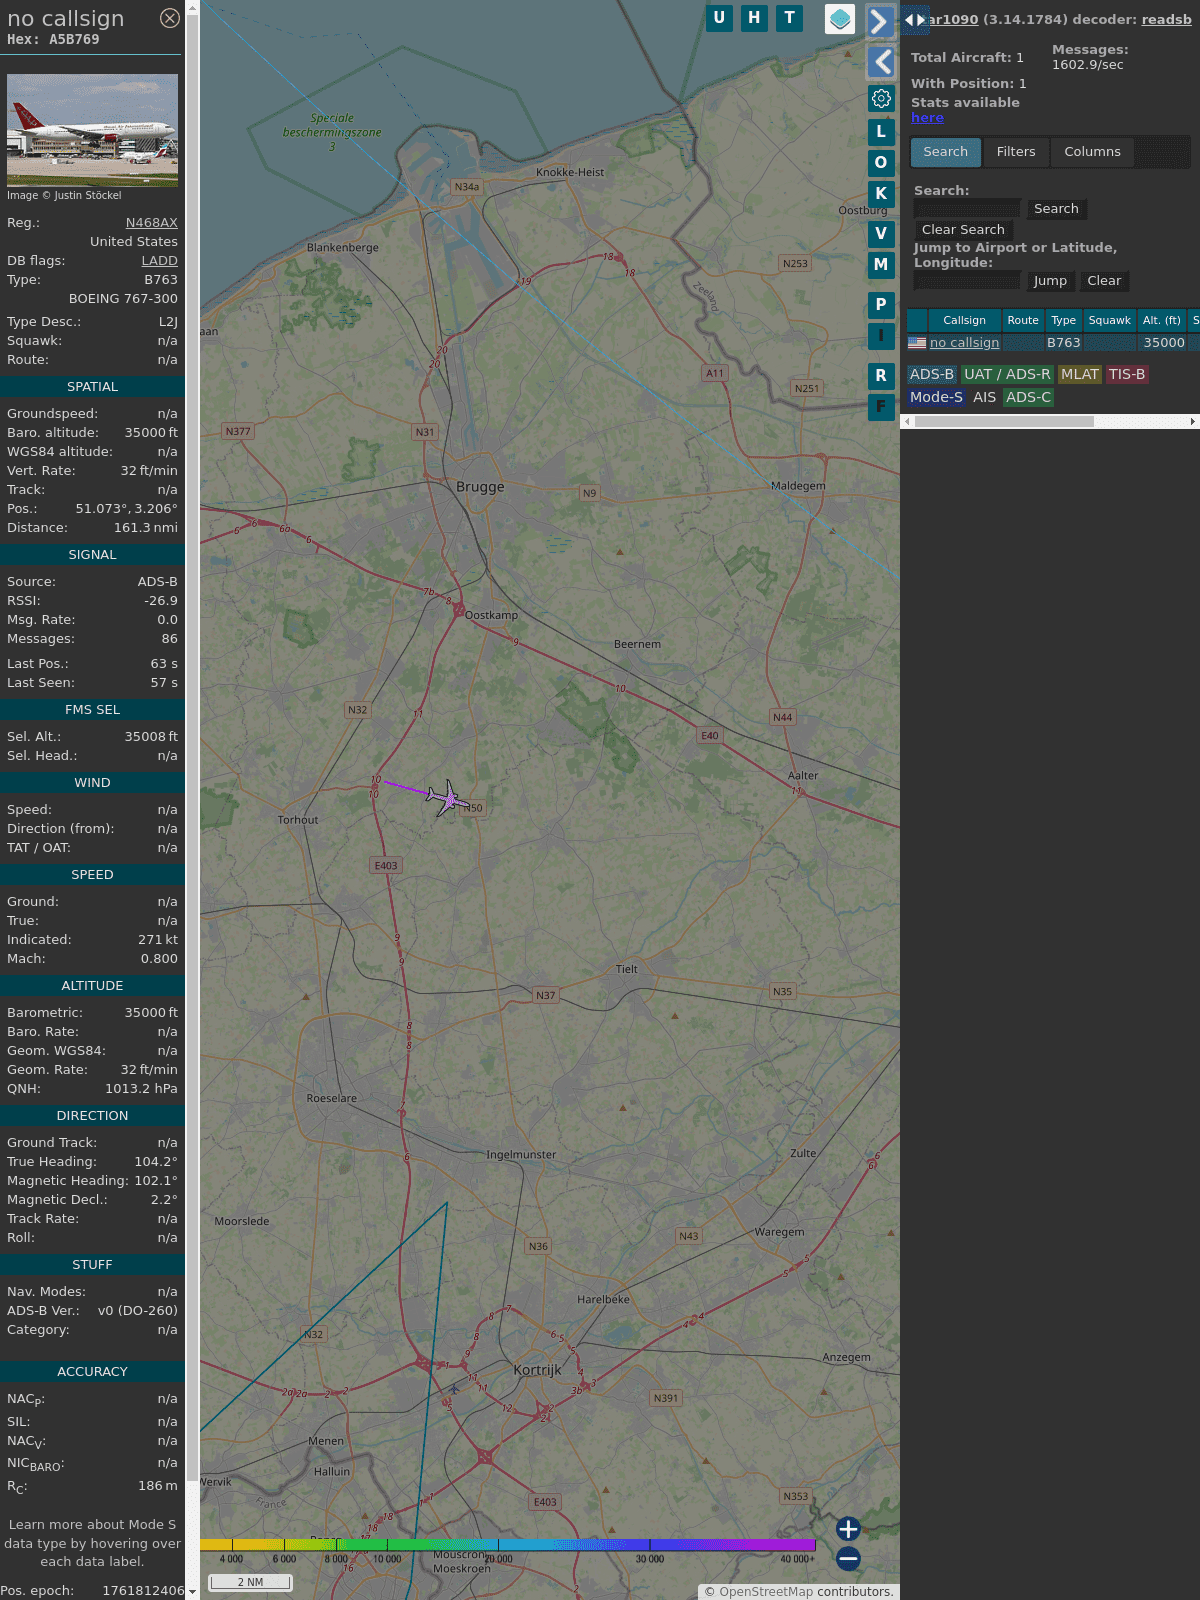
Task: Click the US flag in aircraft row
Action: coord(917,342)
